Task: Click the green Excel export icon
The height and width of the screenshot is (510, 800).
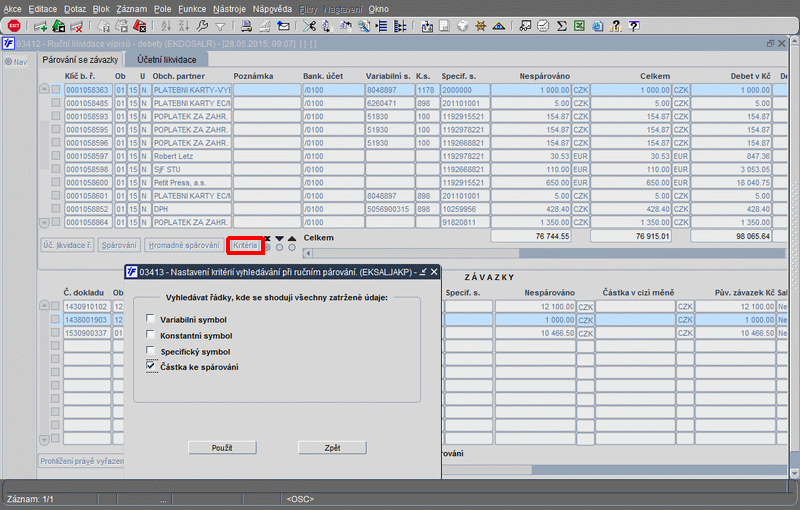Action: (x=579, y=26)
